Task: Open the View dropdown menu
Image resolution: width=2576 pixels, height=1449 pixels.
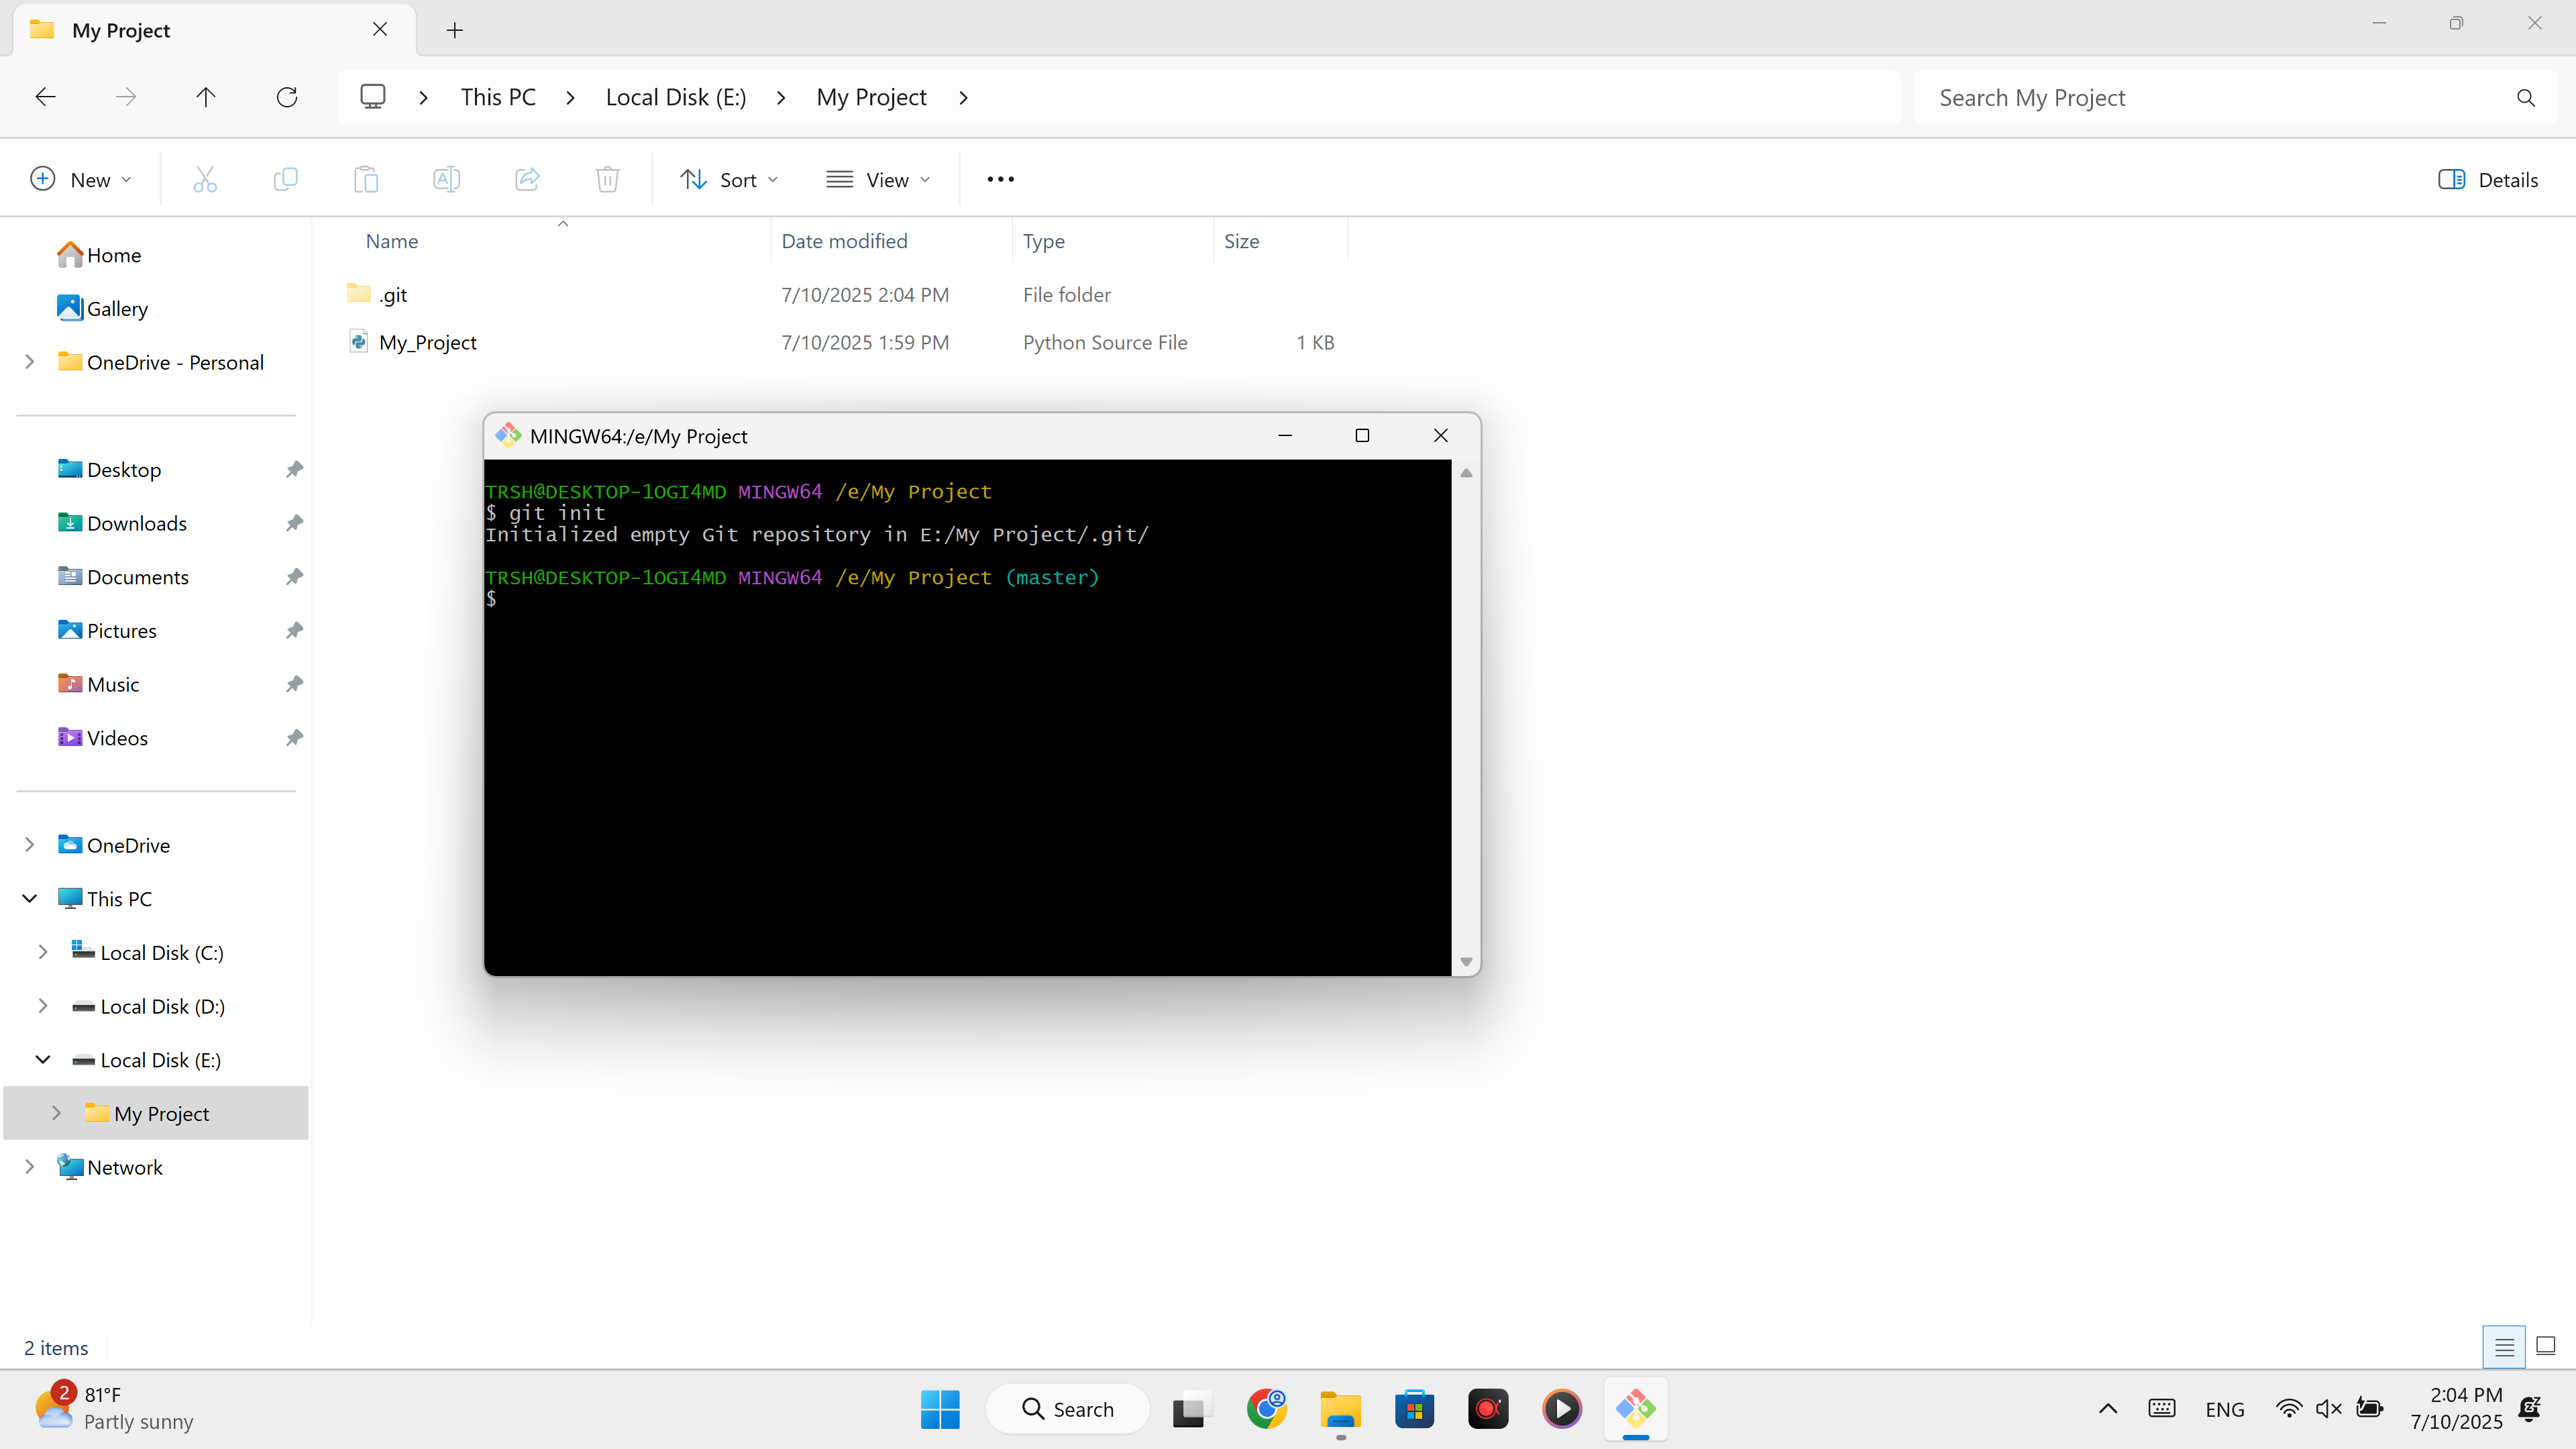Action: (878, 180)
